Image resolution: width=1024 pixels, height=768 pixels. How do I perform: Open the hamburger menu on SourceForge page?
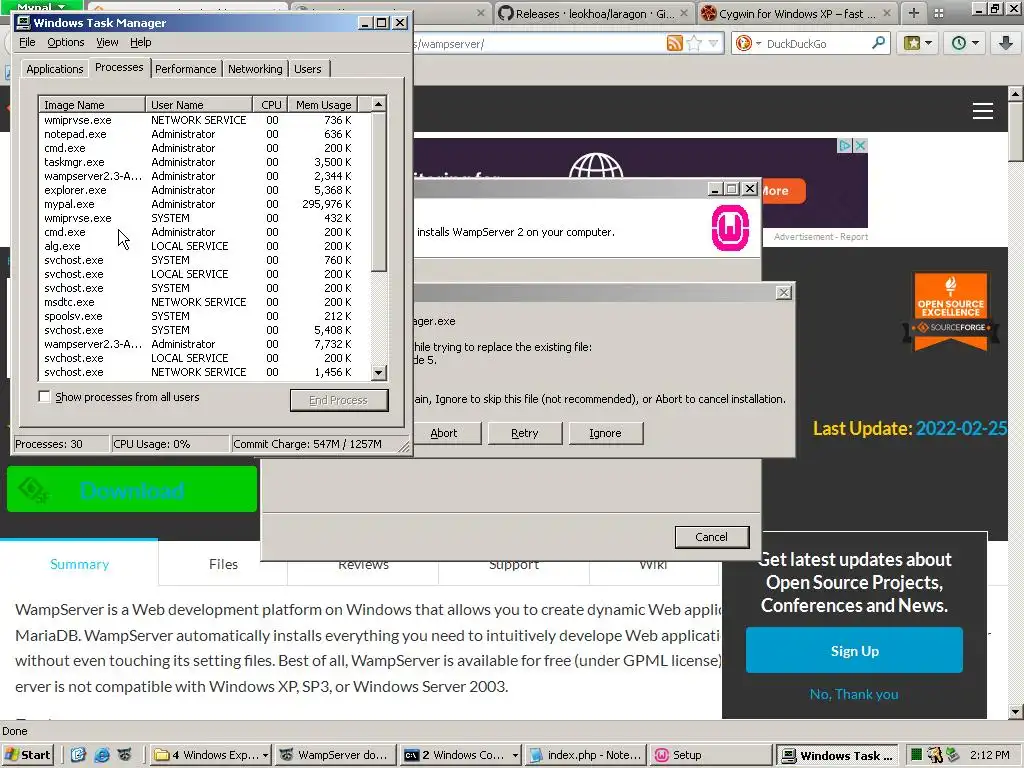click(983, 110)
